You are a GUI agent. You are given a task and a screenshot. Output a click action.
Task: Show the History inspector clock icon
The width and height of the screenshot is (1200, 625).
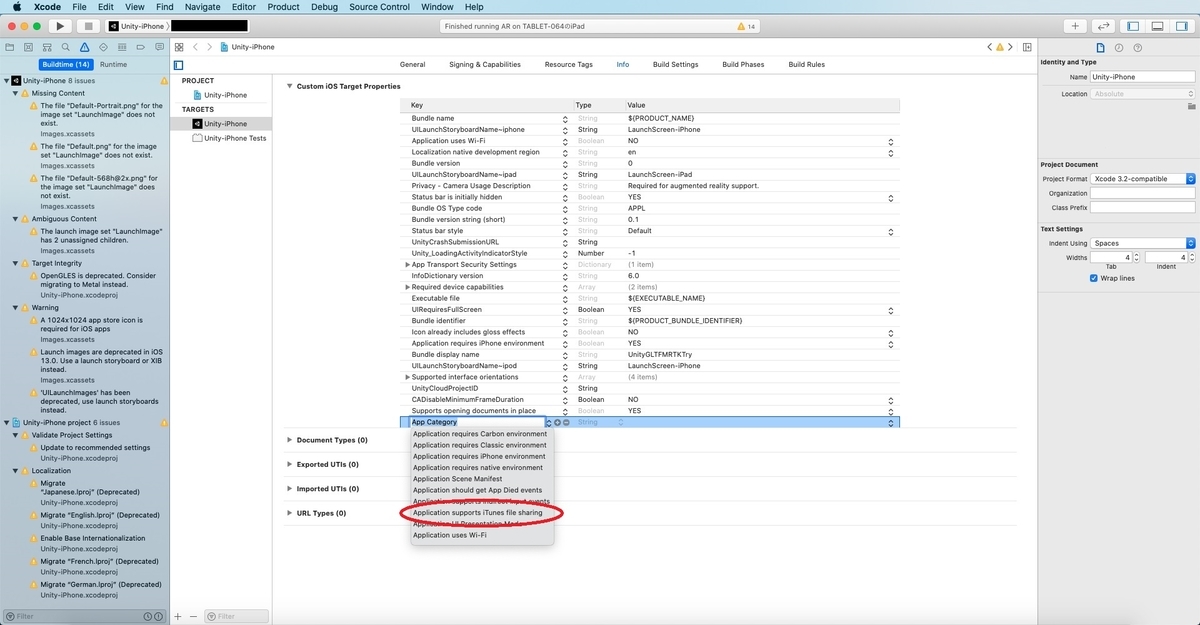[1118, 47]
